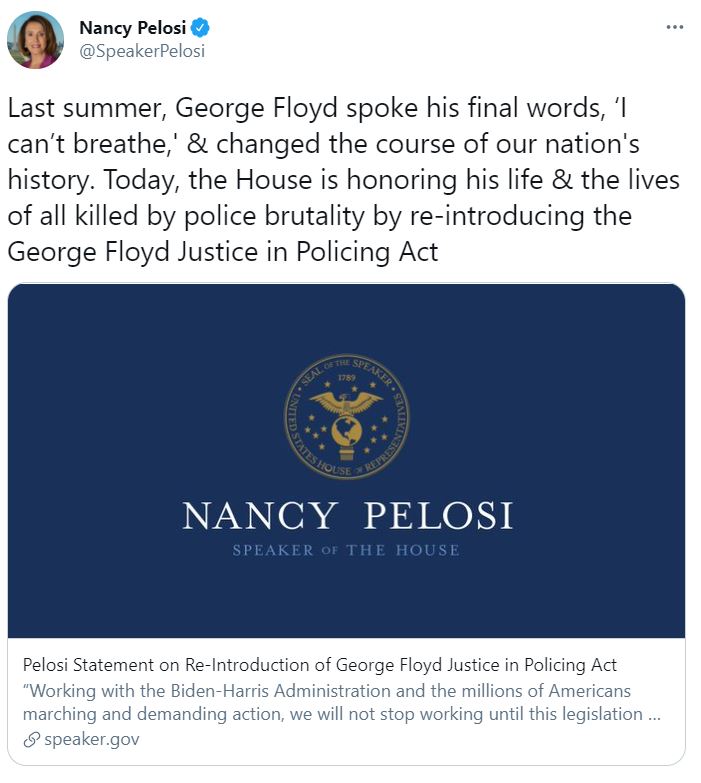This screenshot has height=783, width=701.
Task: Open the three-dot more options menu
Action: pyautogui.click(x=675, y=27)
